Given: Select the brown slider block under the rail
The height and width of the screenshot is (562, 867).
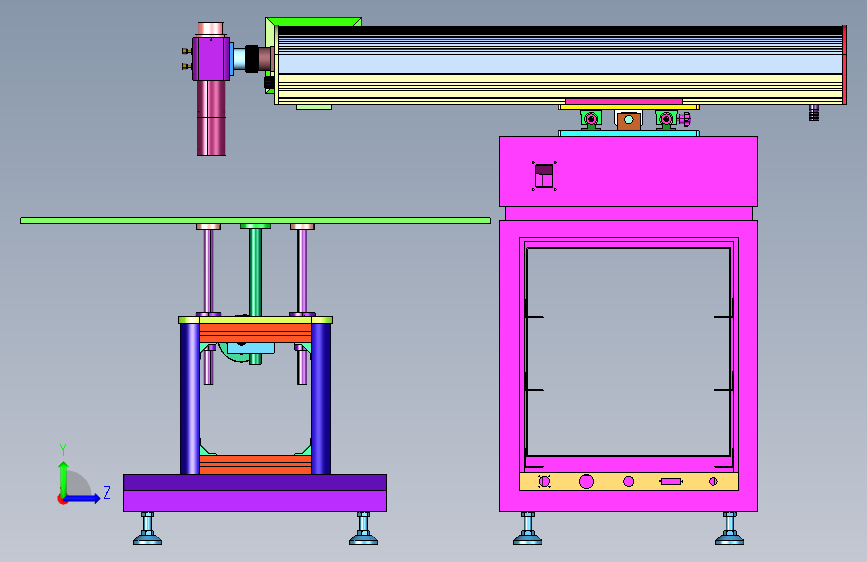Looking at the screenshot, I should (629, 121).
